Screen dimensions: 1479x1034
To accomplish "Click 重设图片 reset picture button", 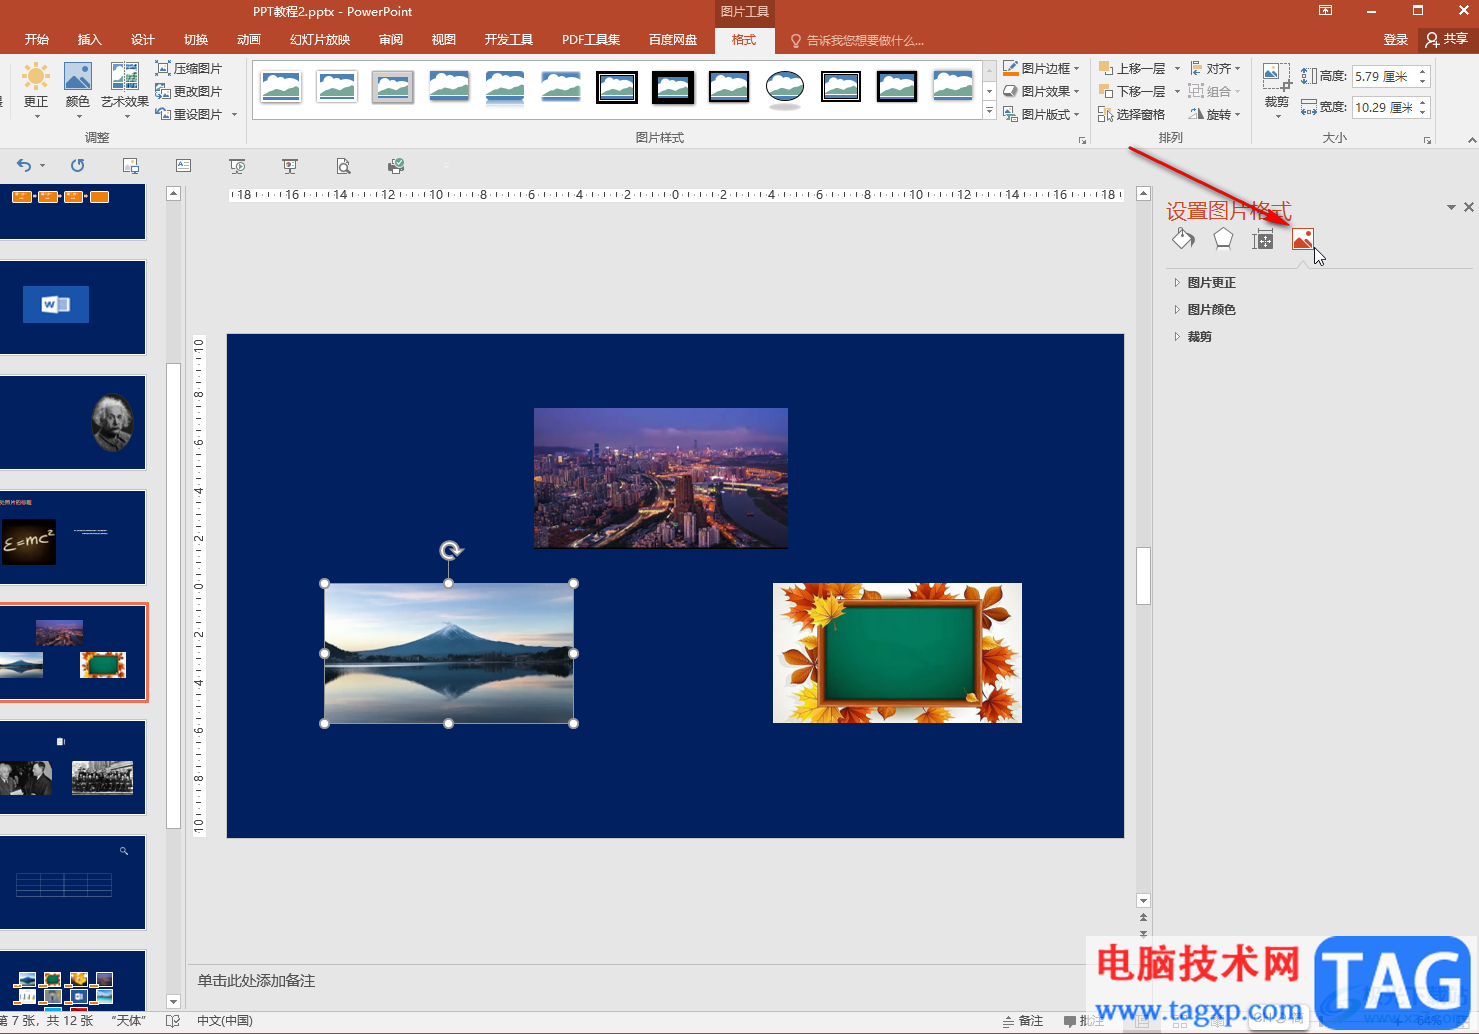I will coord(189,115).
